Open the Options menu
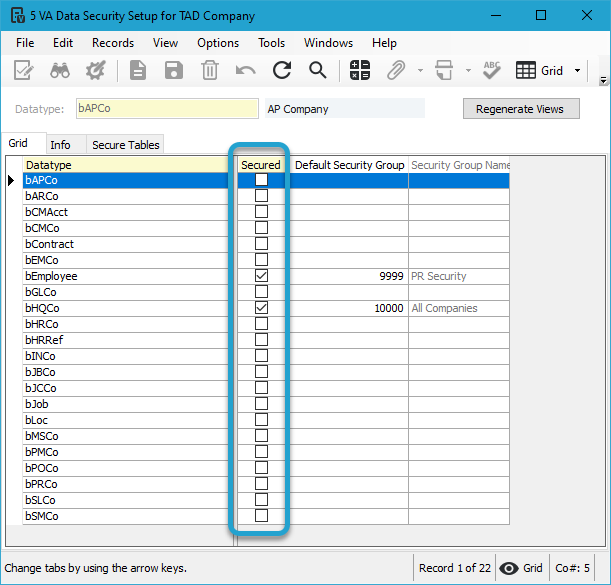 218,43
